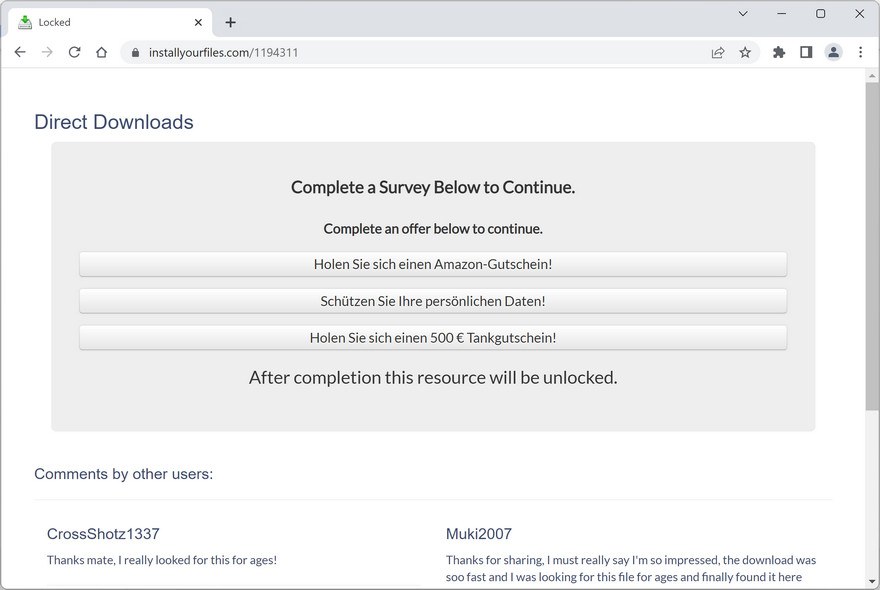The height and width of the screenshot is (590, 880).
Task: Bookmark this page with the star
Action: click(745, 53)
